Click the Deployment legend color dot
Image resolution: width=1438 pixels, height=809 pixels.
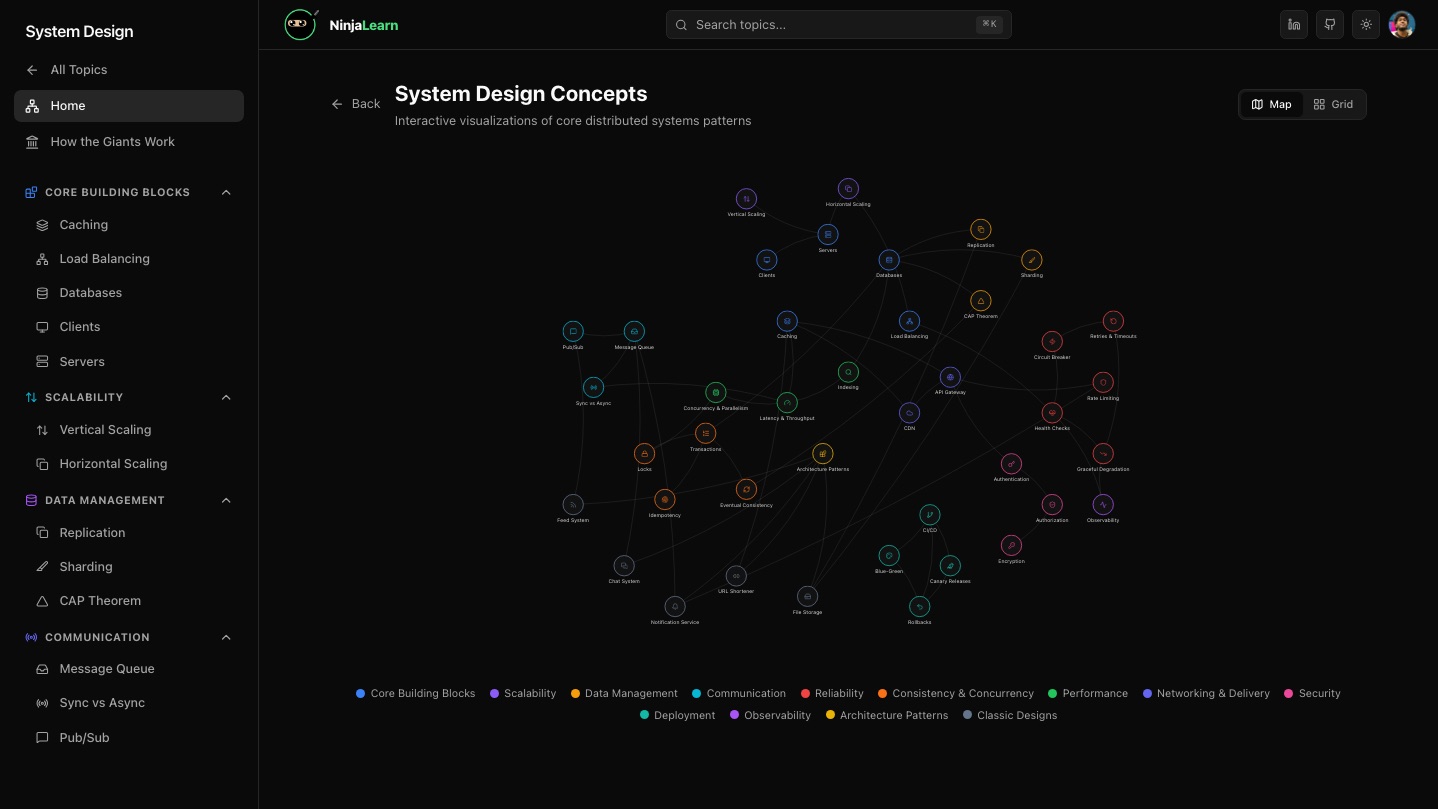coord(645,715)
